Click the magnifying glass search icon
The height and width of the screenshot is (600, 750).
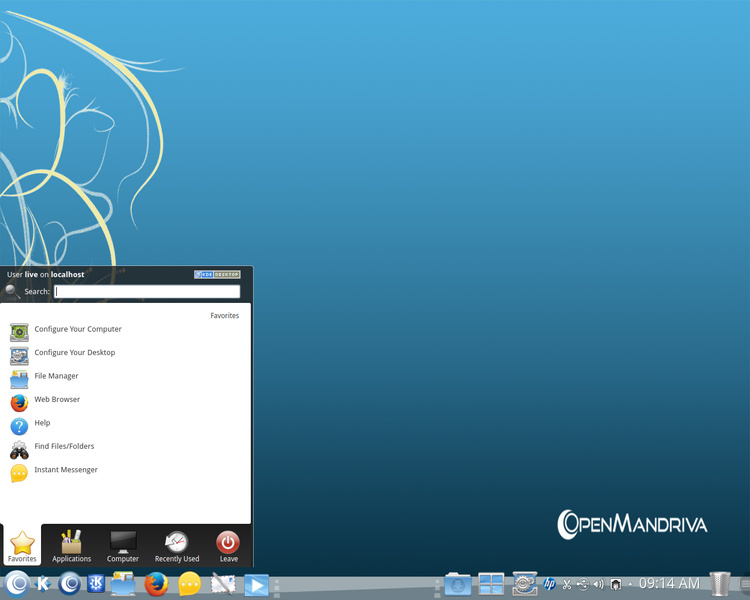[12, 291]
